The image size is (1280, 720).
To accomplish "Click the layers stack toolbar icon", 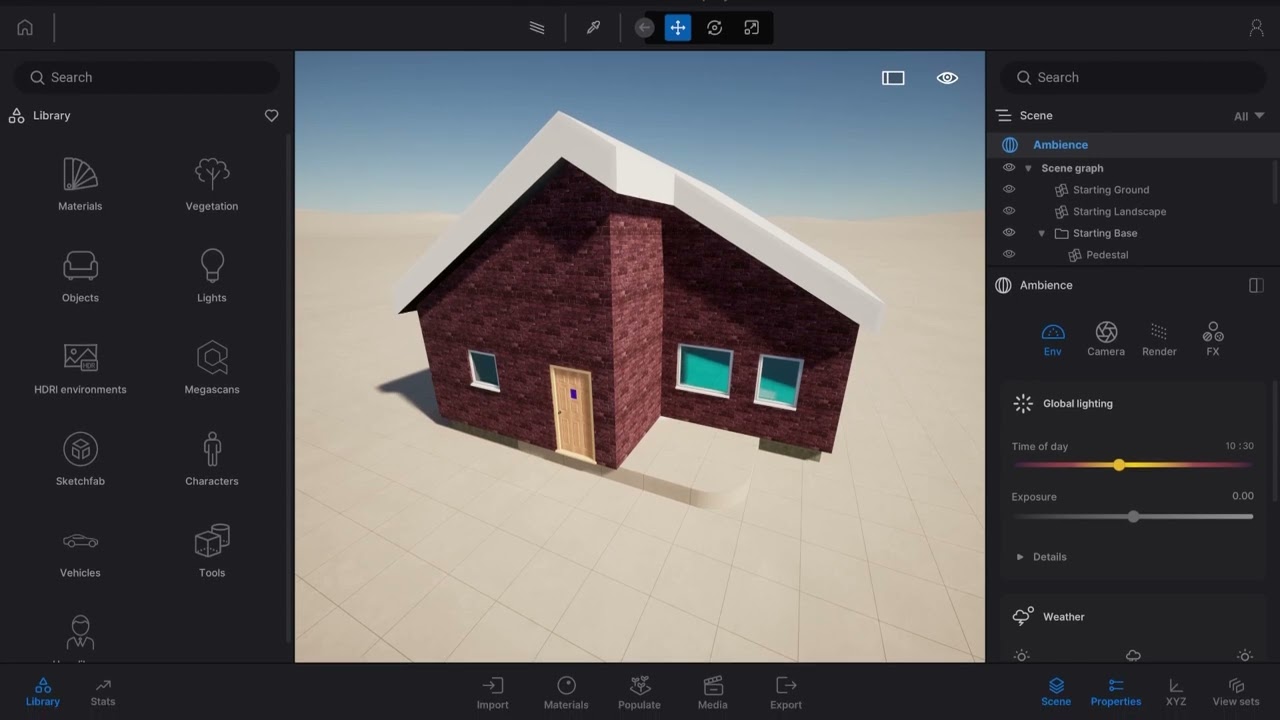I will 537,28.
